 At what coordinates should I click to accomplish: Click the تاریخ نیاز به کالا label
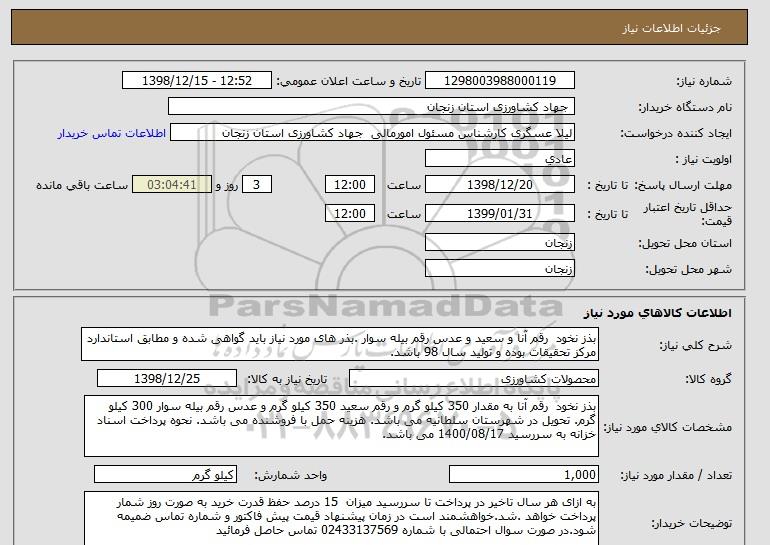point(287,379)
